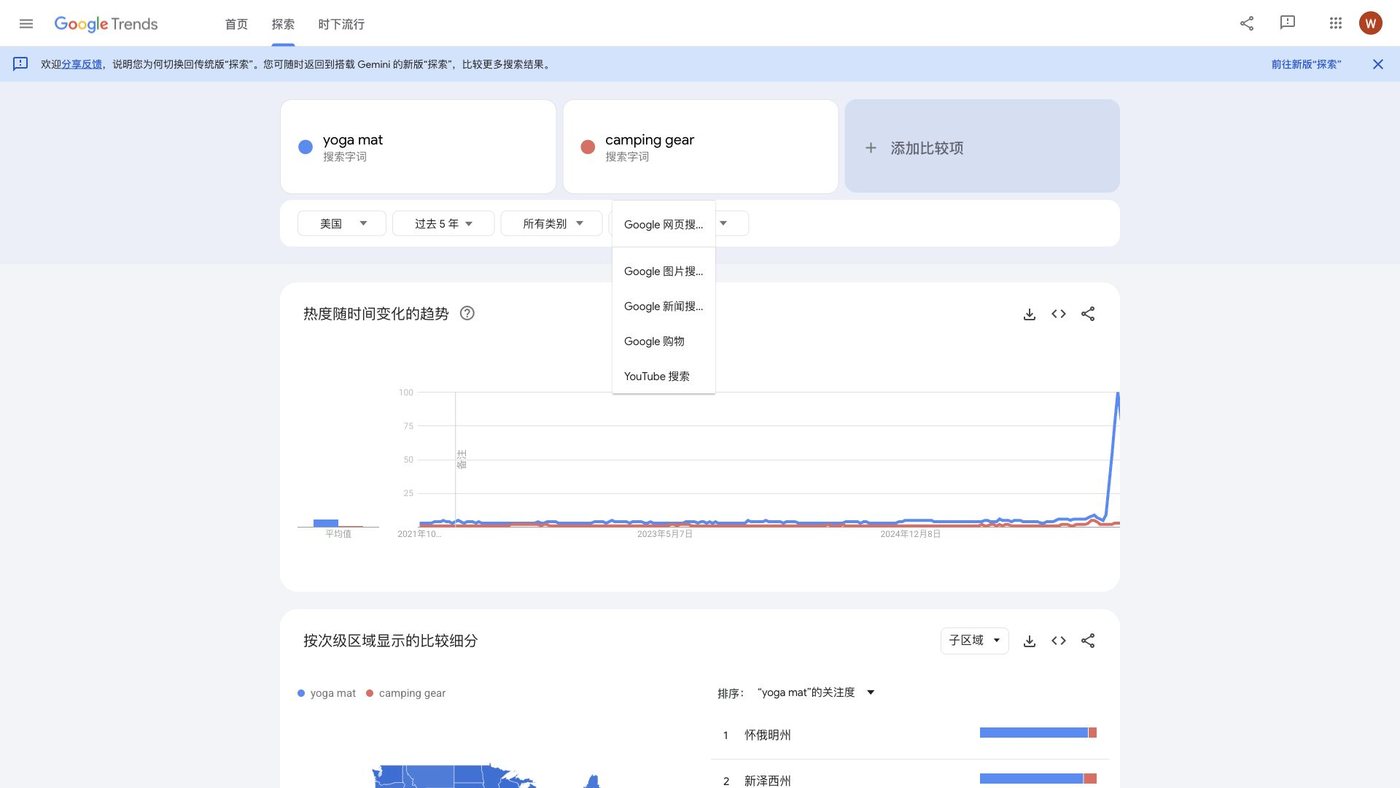
Task: Open the 美国 region dropdown
Action: [342, 224]
